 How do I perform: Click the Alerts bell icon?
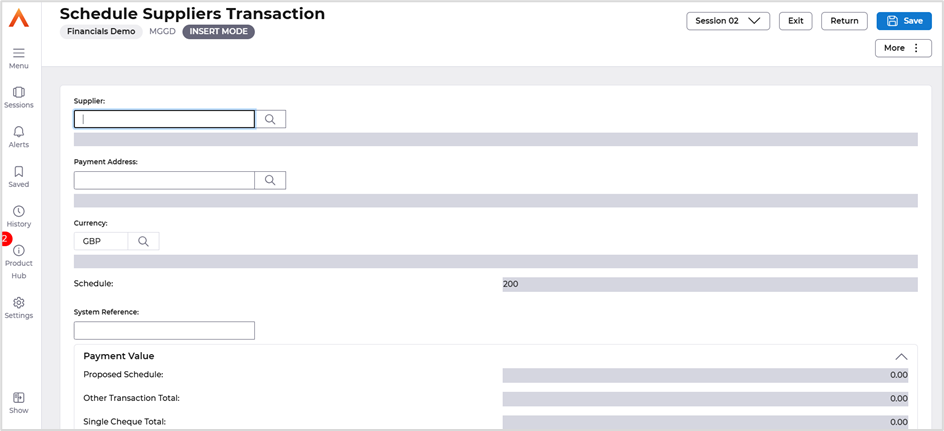pos(19,132)
